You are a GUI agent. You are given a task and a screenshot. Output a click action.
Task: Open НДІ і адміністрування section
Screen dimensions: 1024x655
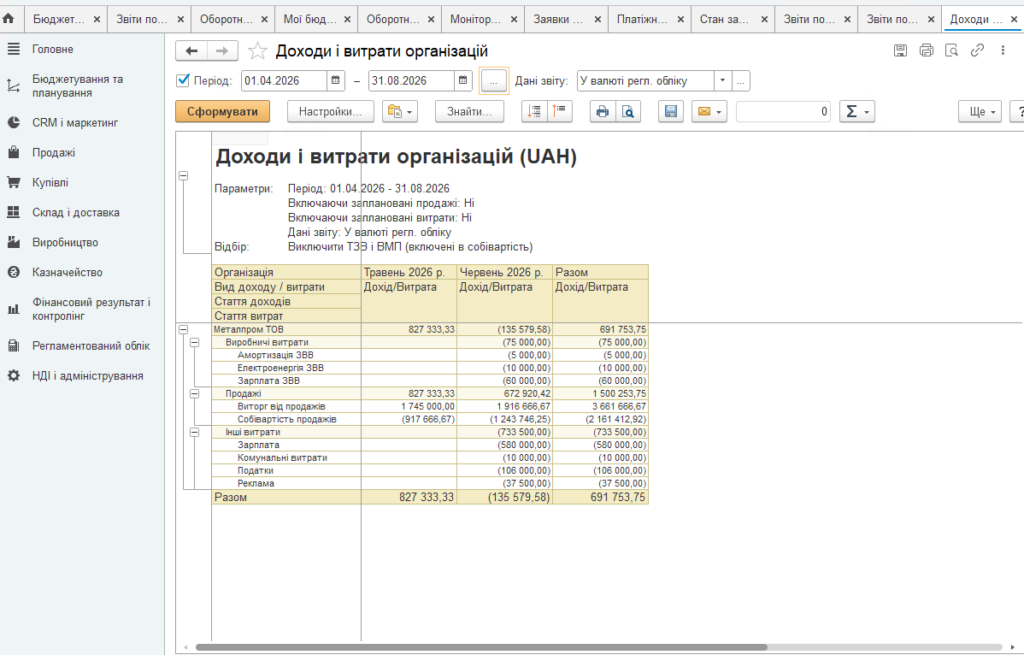coord(88,375)
